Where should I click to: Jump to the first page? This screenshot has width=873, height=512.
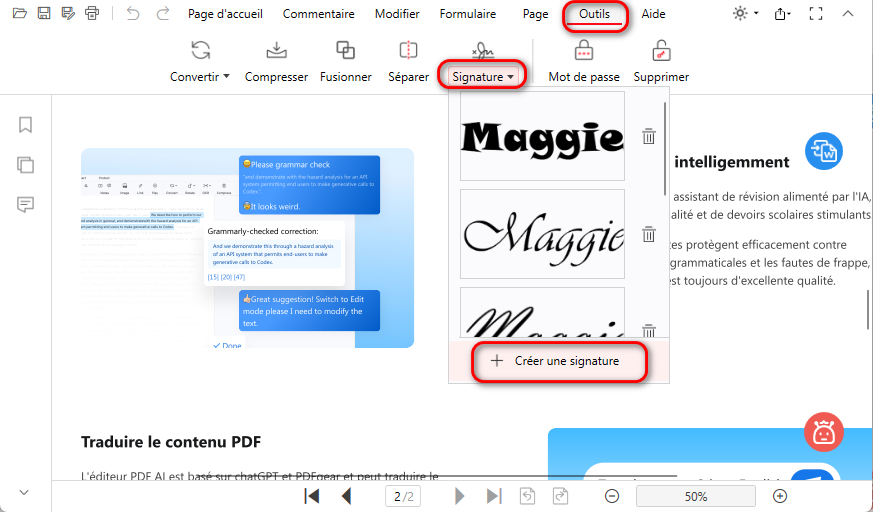[x=312, y=496]
